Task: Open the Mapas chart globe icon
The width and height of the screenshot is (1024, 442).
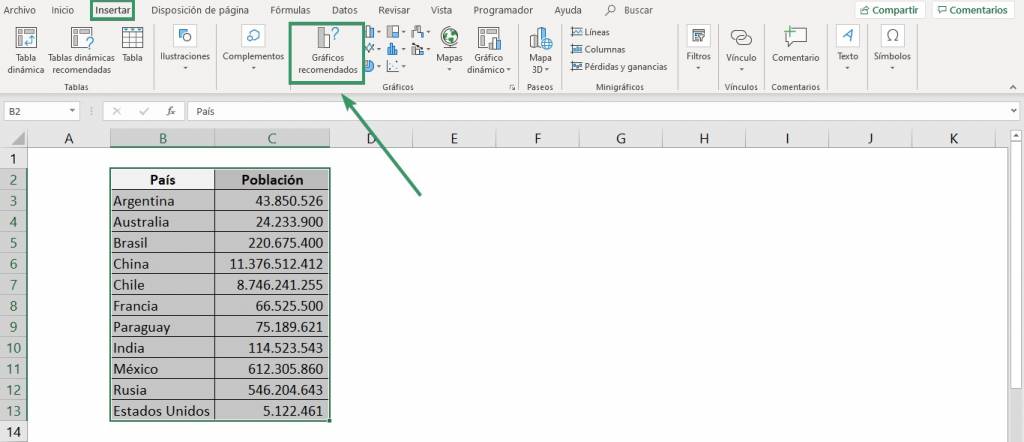Action: 449,38
